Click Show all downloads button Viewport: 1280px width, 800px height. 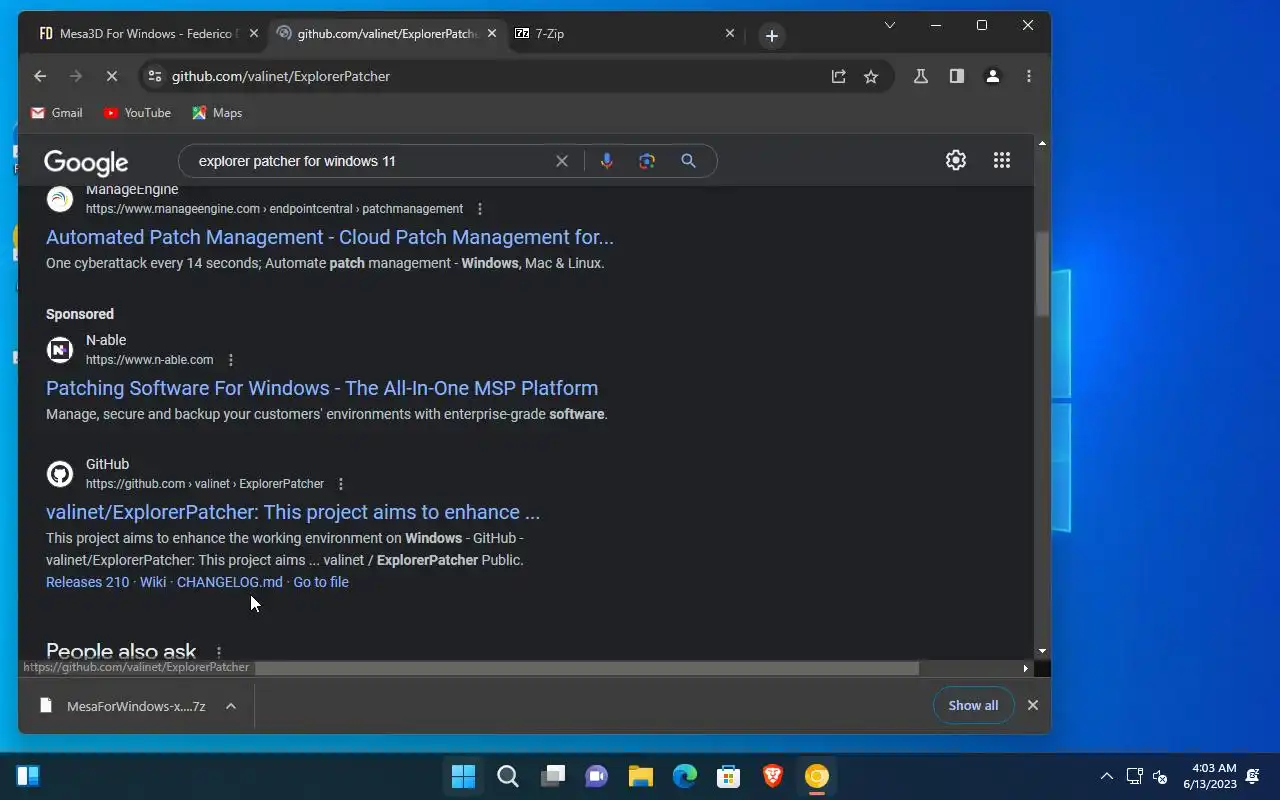[x=973, y=705]
